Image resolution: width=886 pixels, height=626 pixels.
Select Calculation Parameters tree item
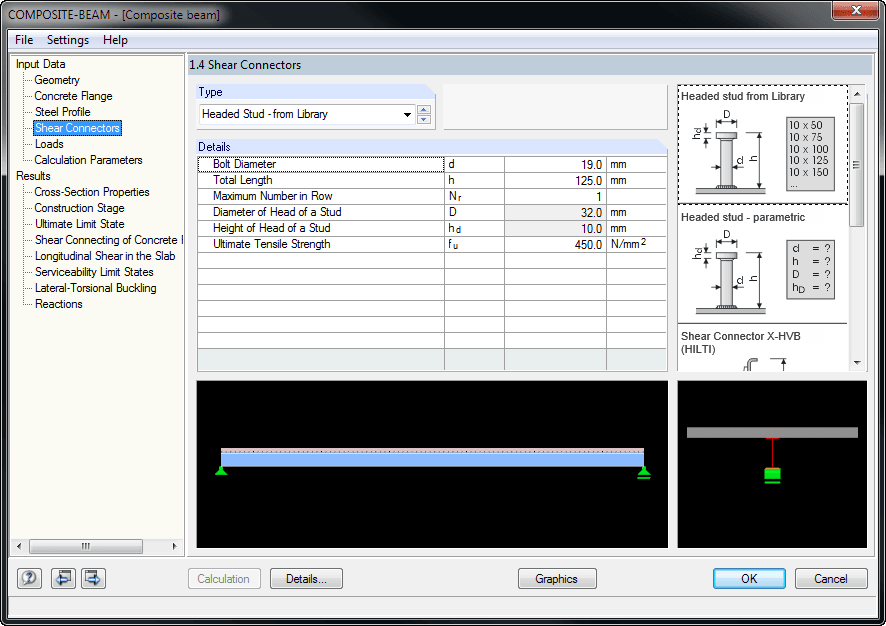pos(89,160)
